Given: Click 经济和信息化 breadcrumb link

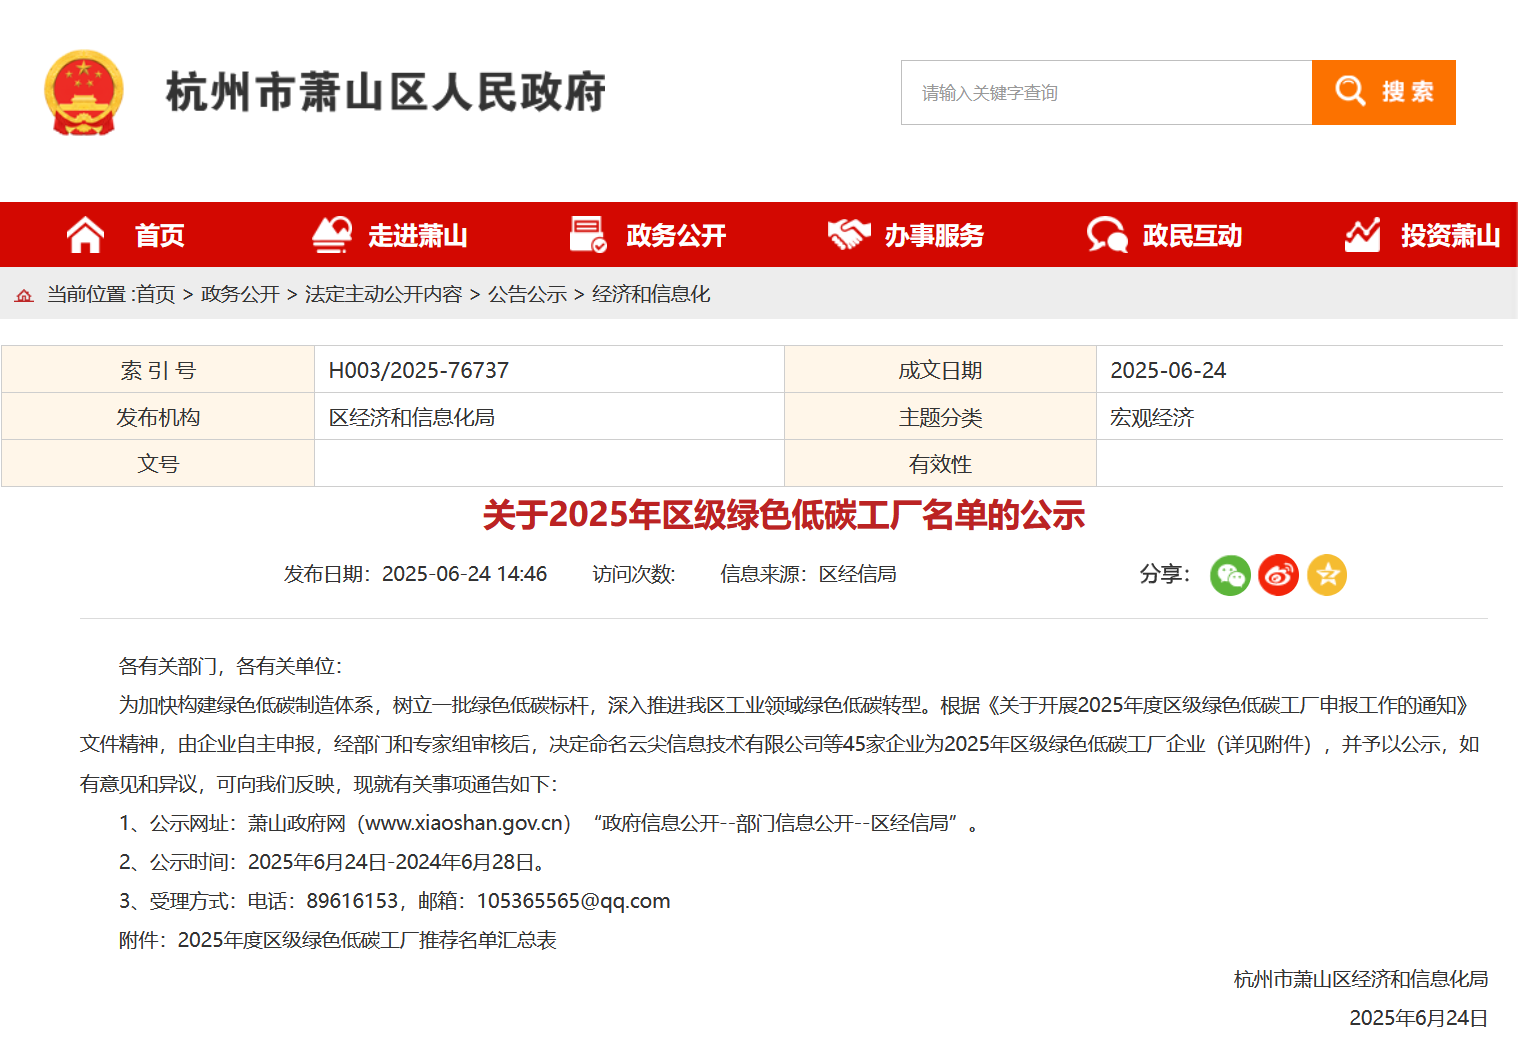Looking at the screenshot, I should (651, 294).
